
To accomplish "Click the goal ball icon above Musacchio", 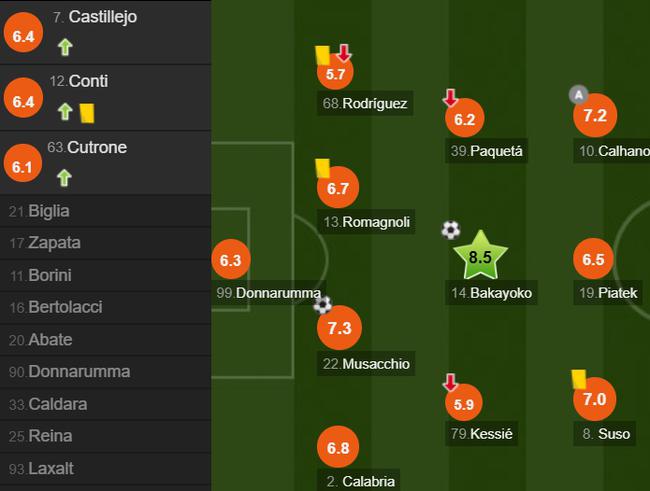I will (323, 305).
